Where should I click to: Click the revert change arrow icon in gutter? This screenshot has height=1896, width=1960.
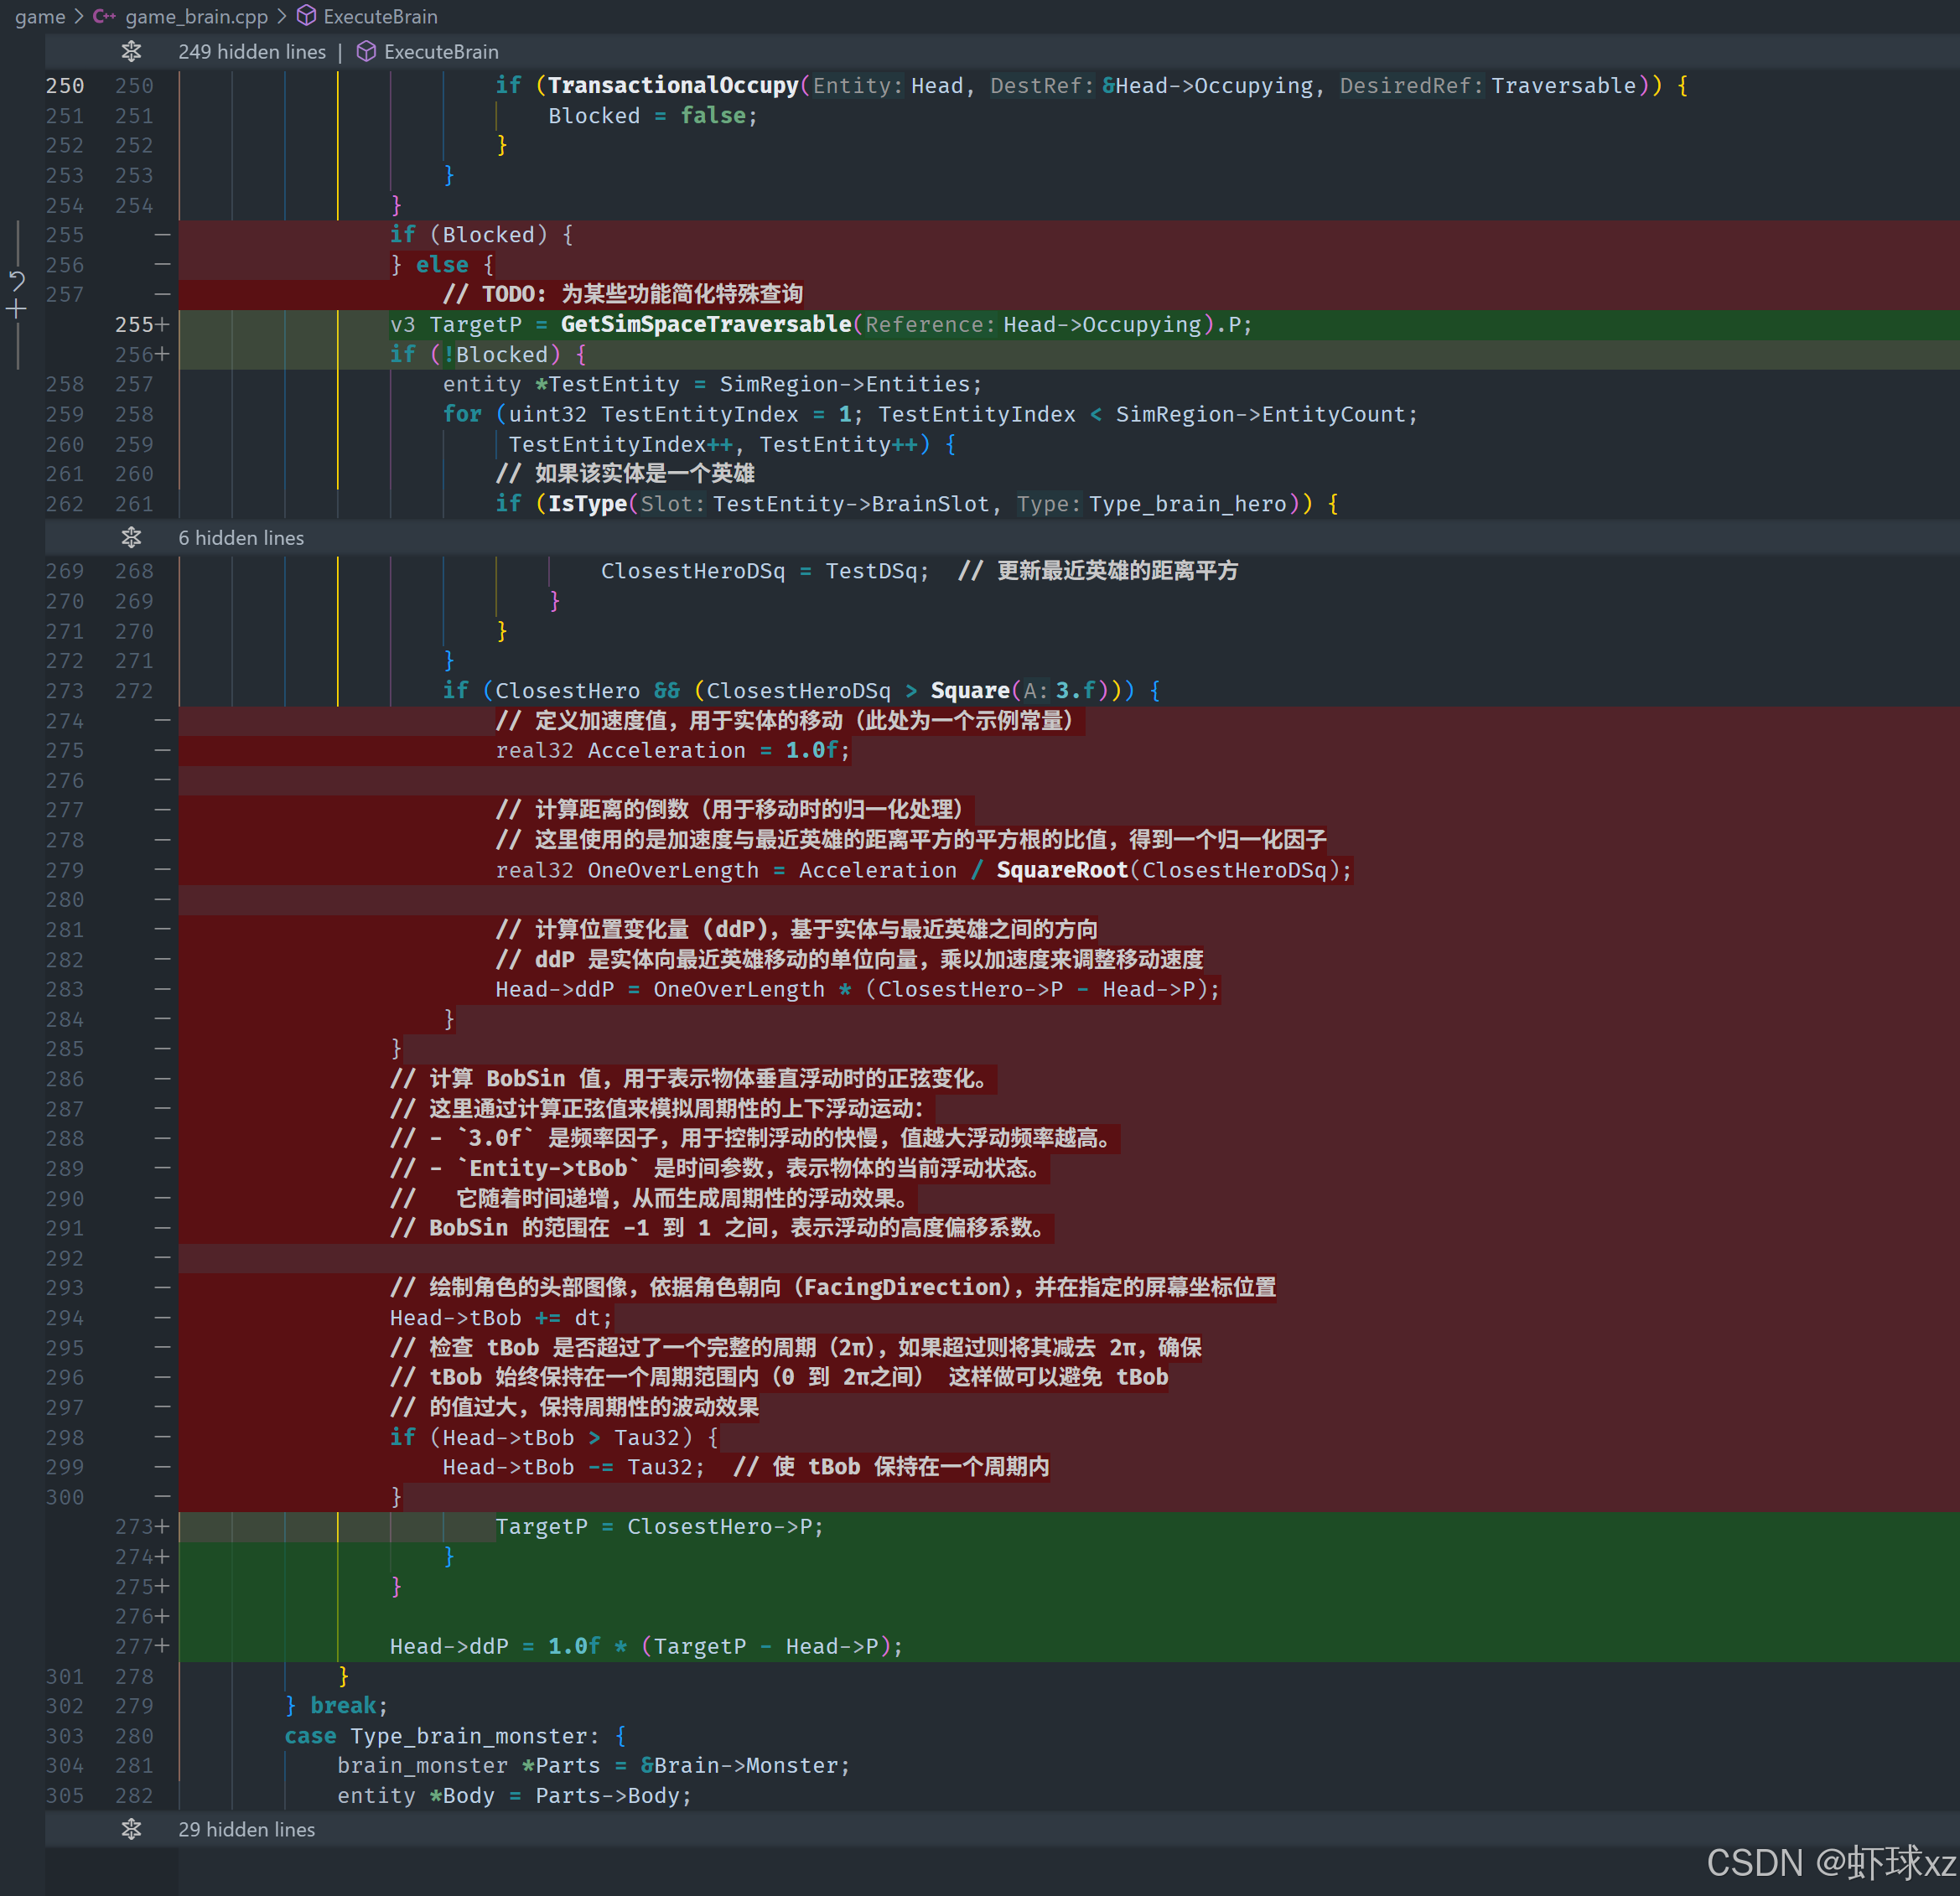coord(17,281)
